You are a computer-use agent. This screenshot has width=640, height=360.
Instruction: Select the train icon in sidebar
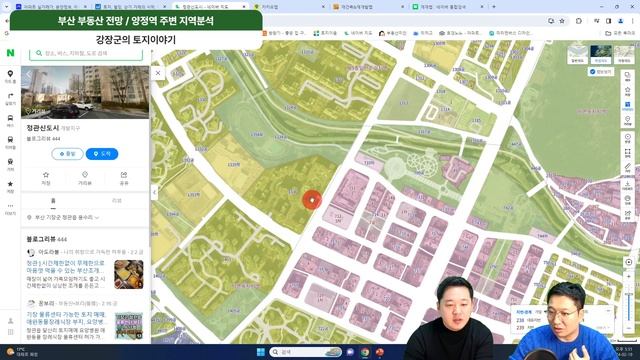coord(10,164)
